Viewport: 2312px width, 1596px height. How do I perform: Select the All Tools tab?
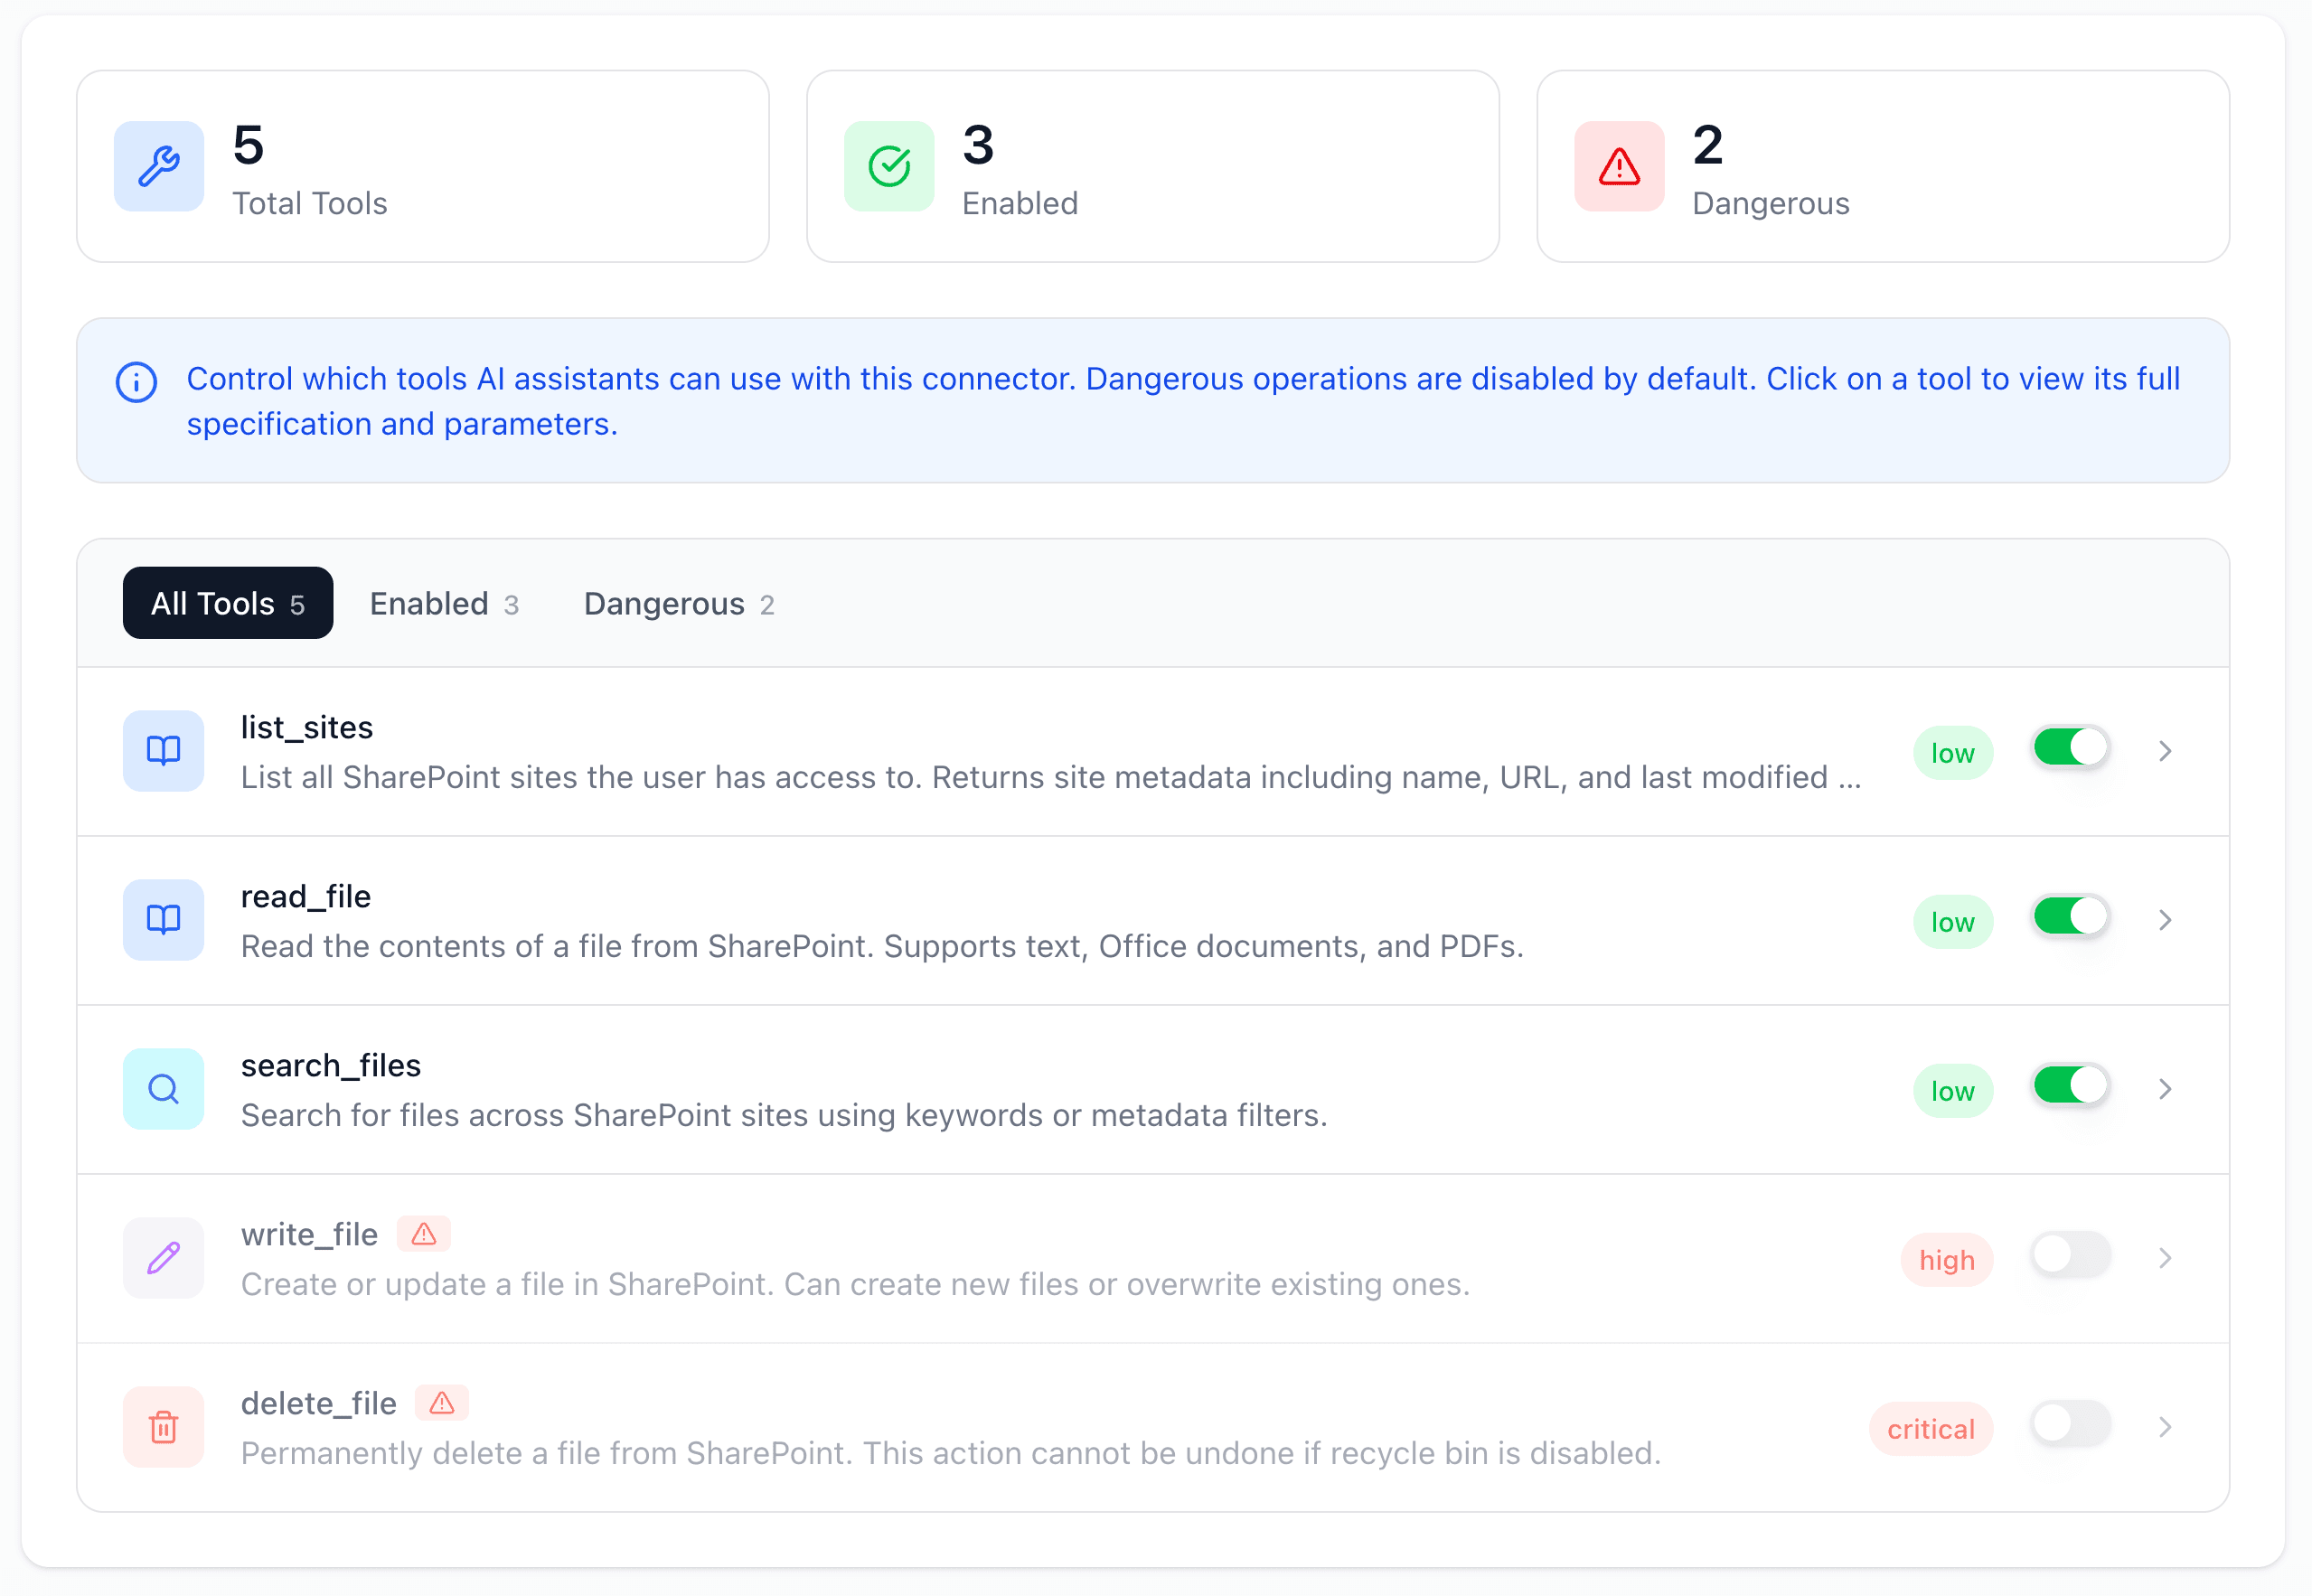(228, 604)
